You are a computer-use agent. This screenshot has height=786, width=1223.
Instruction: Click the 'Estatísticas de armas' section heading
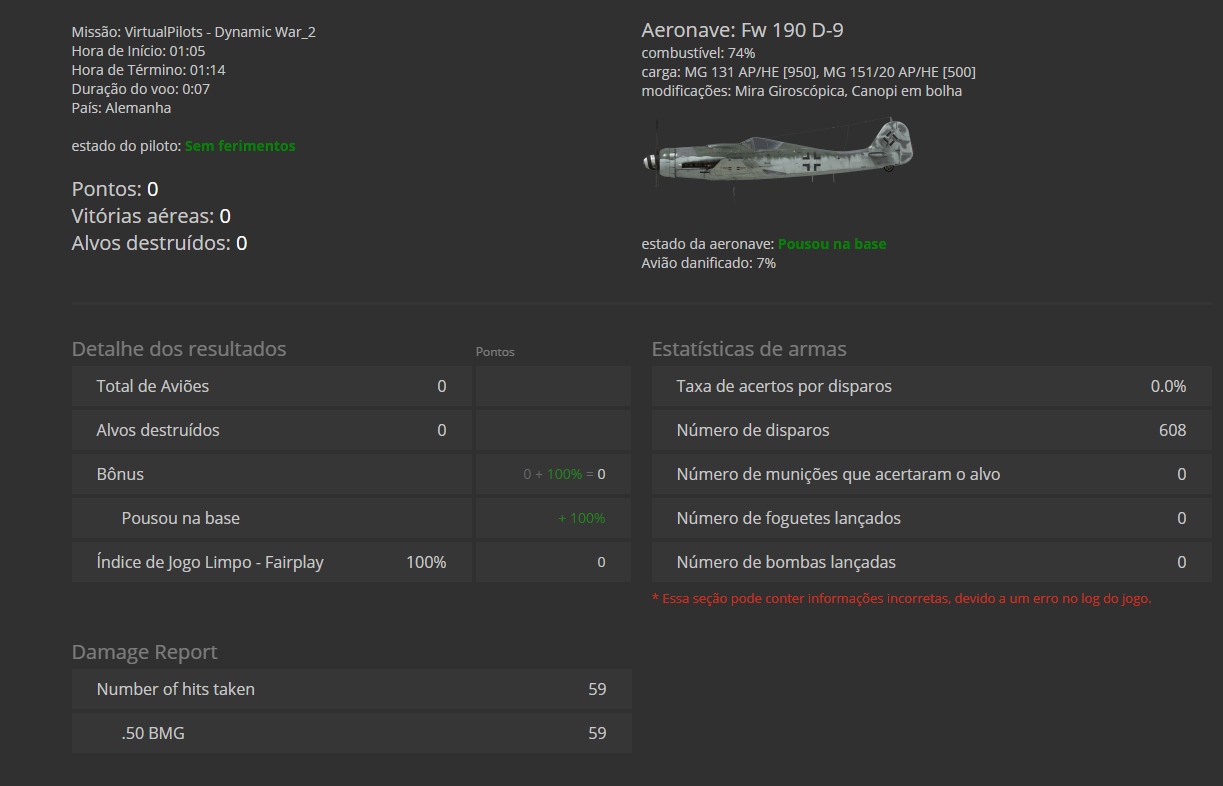749,349
